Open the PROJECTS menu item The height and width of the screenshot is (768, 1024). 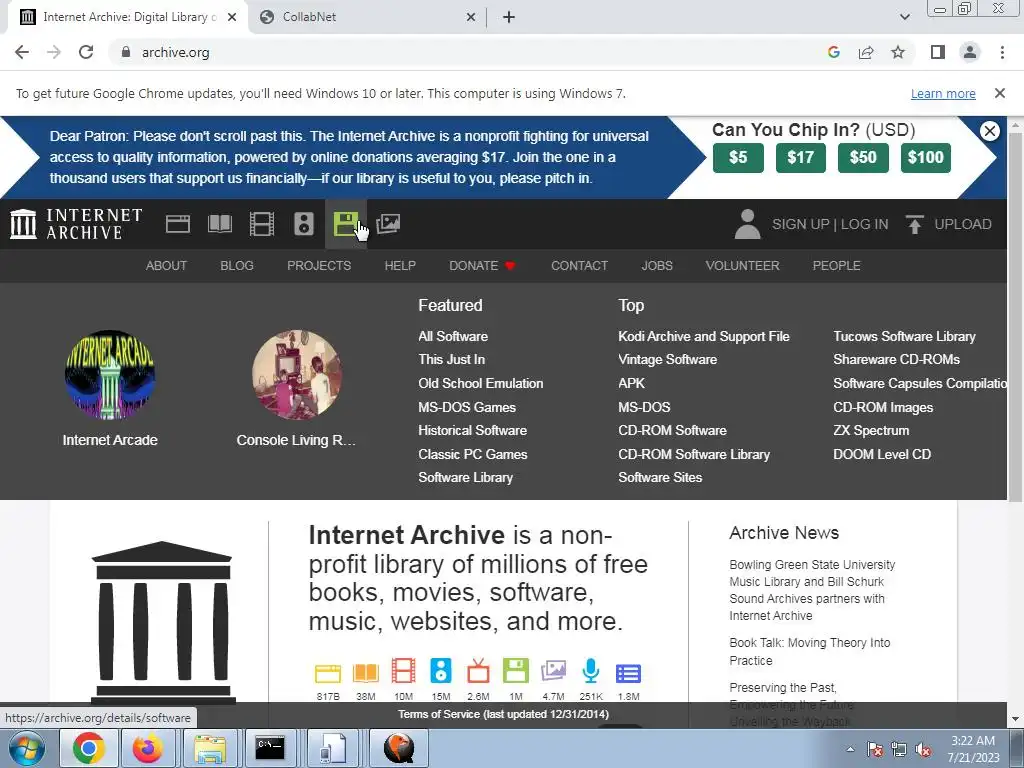pos(319,266)
